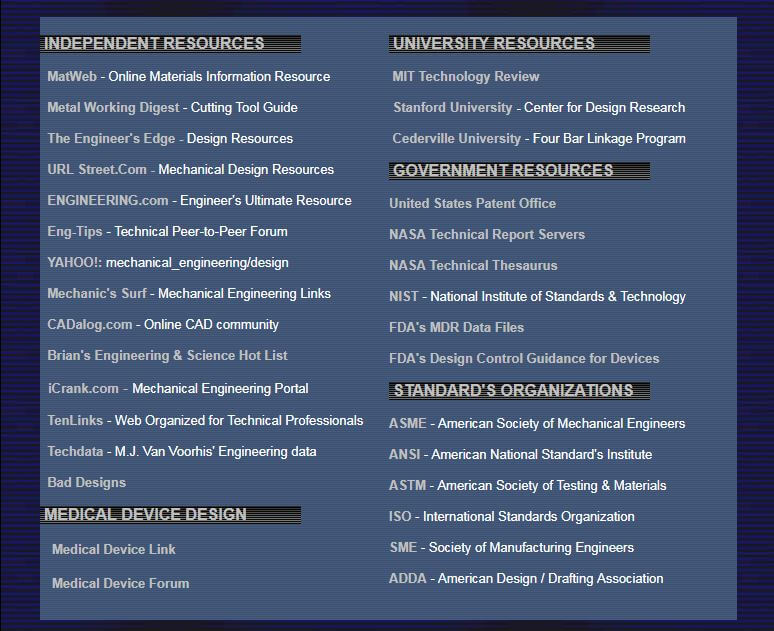Open NASA Technical Thesaurus link

point(473,266)
